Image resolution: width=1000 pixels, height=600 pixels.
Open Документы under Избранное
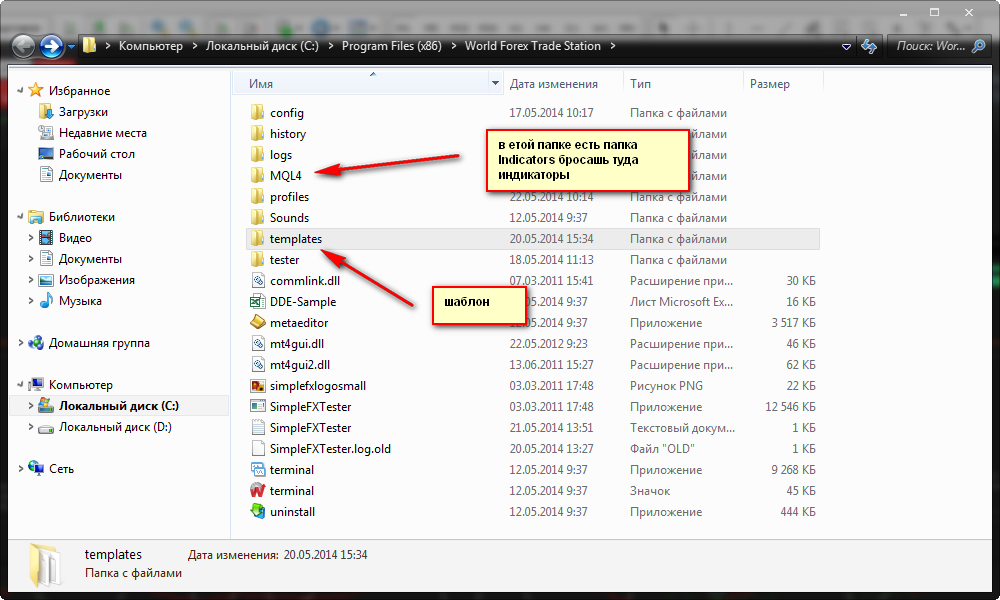pos(90,175)
